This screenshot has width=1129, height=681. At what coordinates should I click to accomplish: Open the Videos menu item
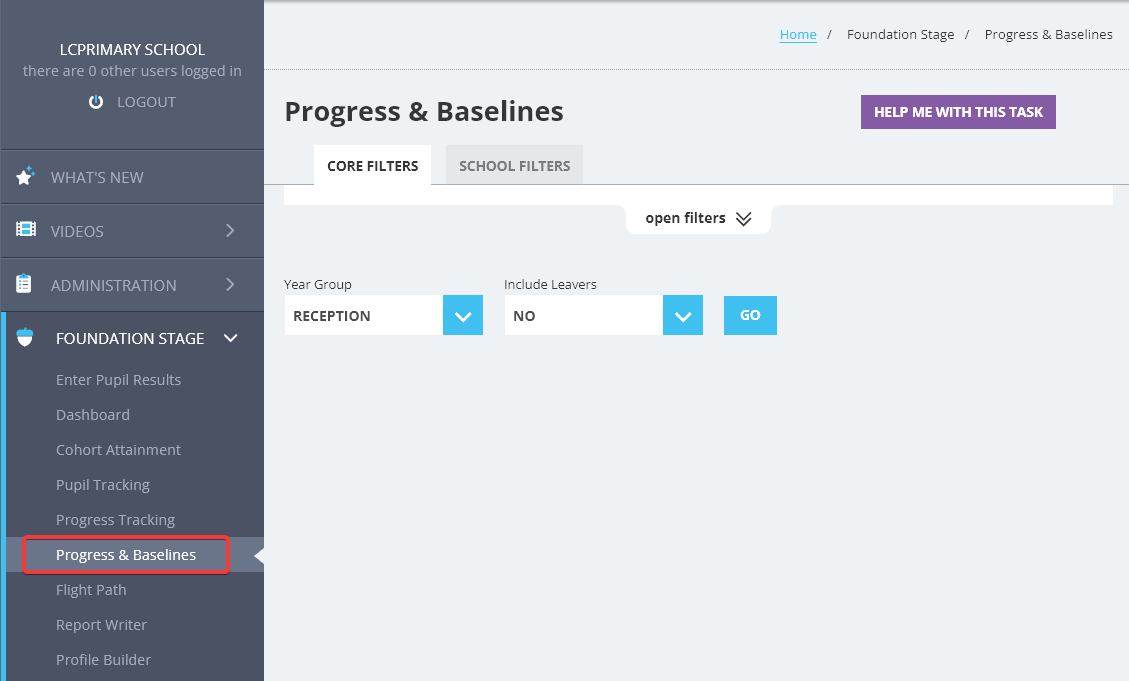point(132,231)
